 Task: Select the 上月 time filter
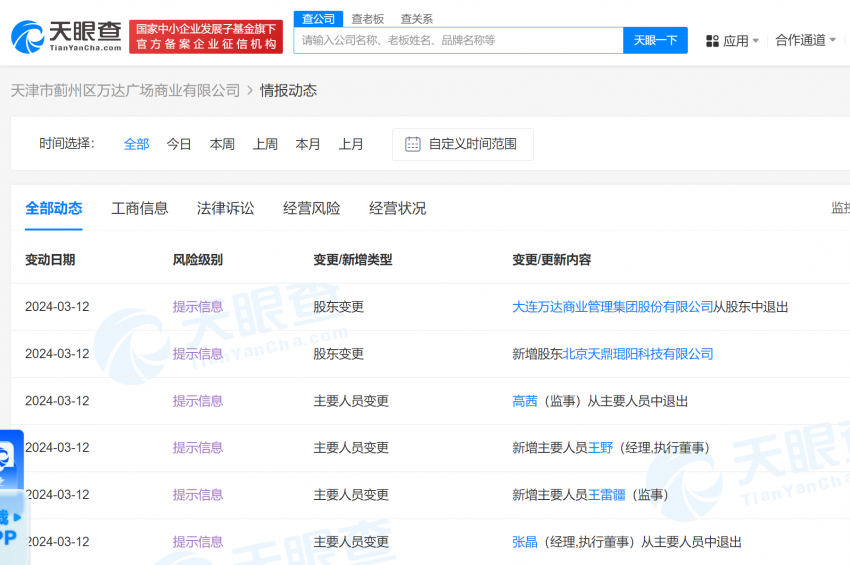[351, 144]
